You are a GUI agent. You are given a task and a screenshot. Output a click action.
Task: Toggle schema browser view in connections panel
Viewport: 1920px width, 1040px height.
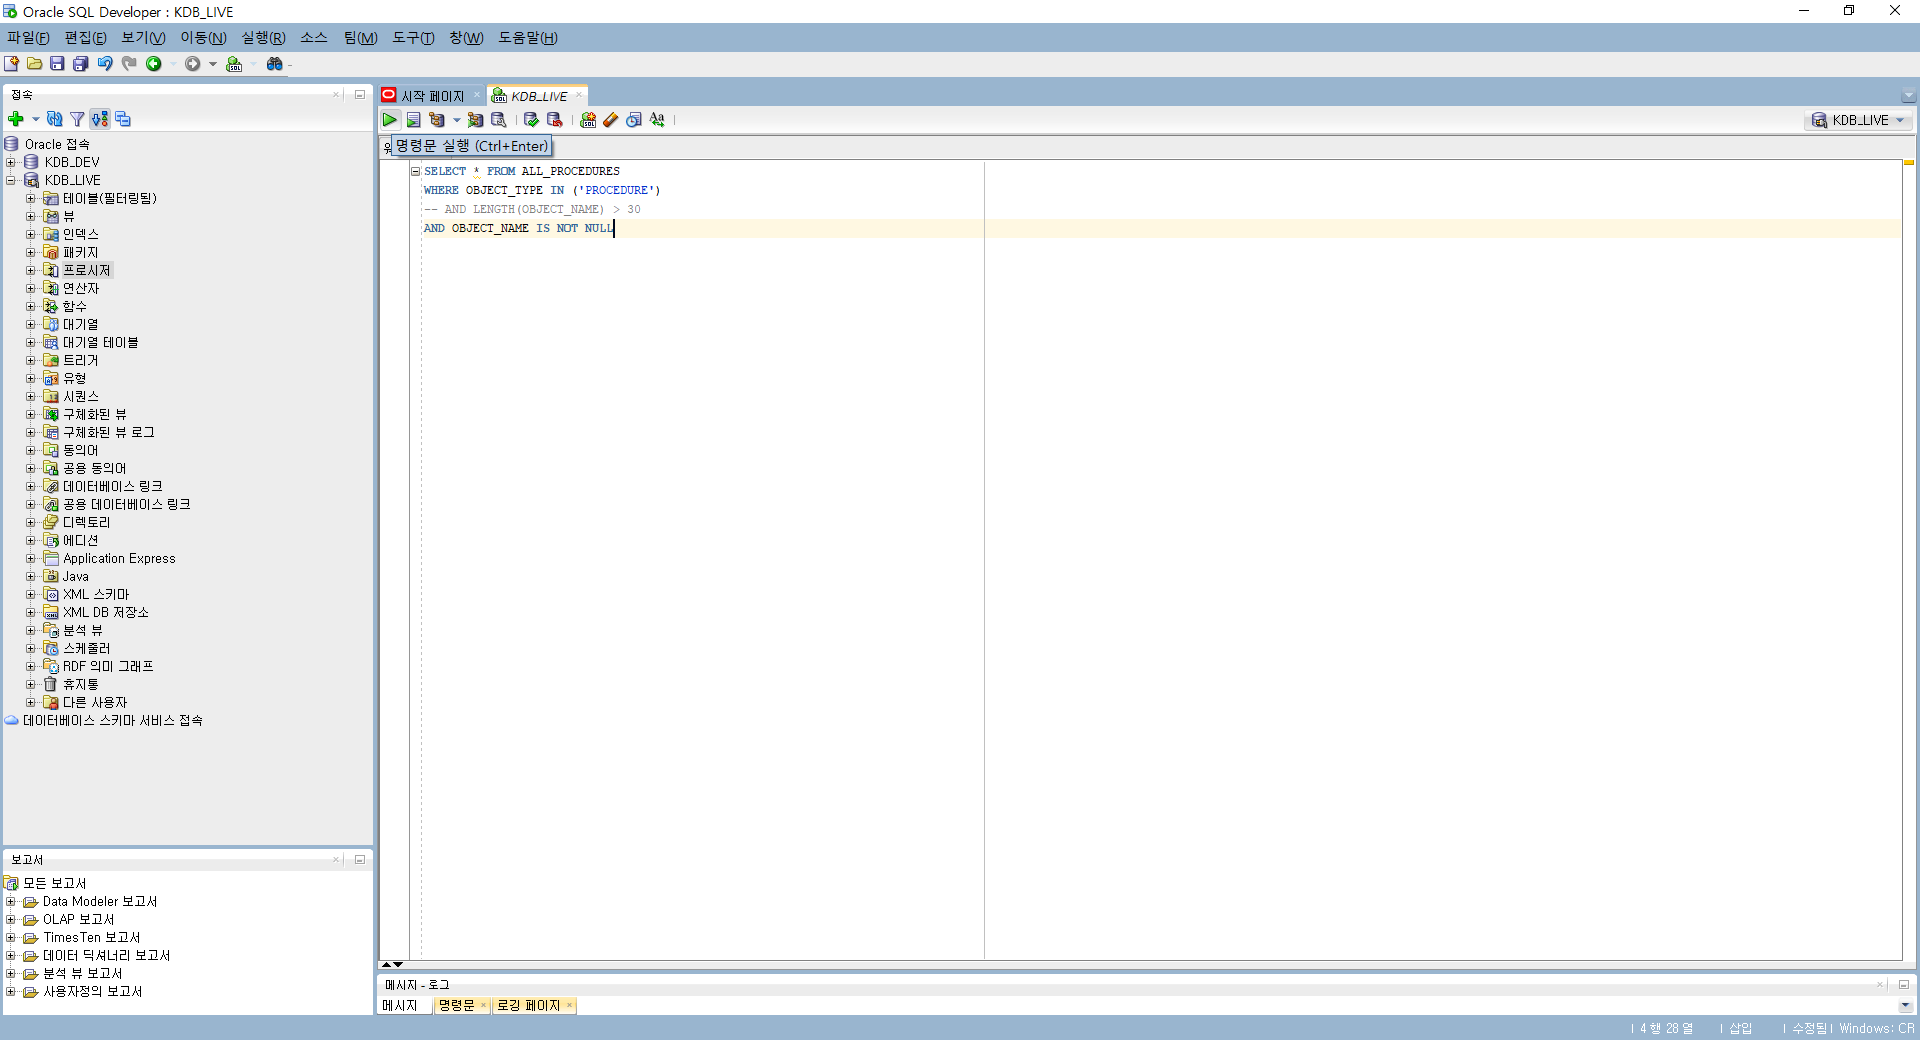(x=100, y=119)
